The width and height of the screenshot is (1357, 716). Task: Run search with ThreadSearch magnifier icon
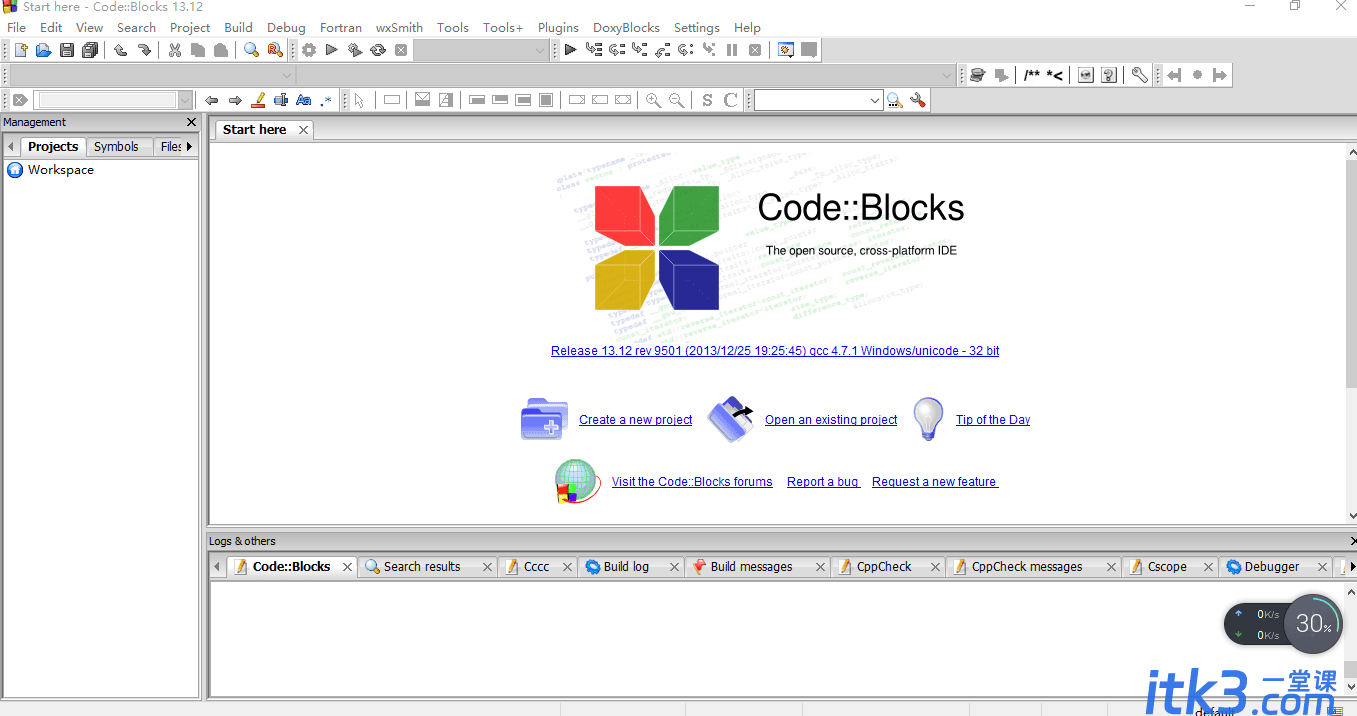pyautogui.click(x=894, y=100)
